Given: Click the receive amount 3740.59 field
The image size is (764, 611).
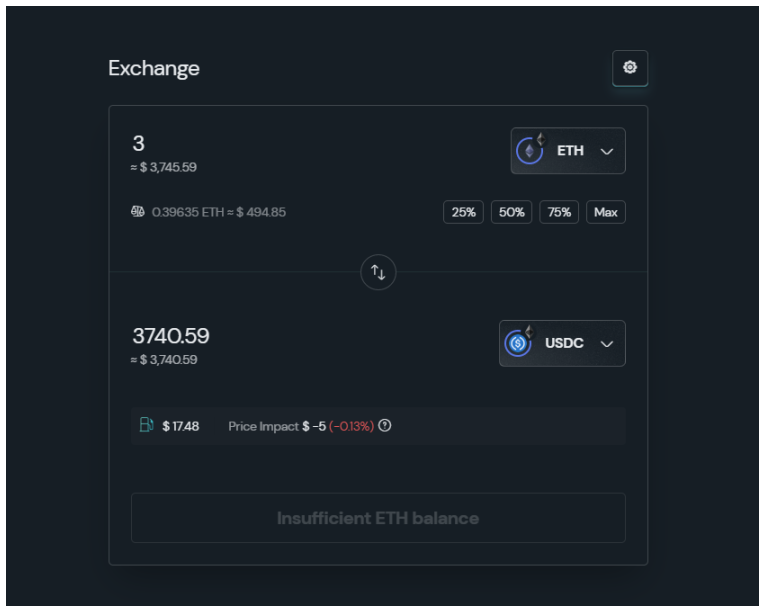Looking at the screenshot, I should coord(171,336).
